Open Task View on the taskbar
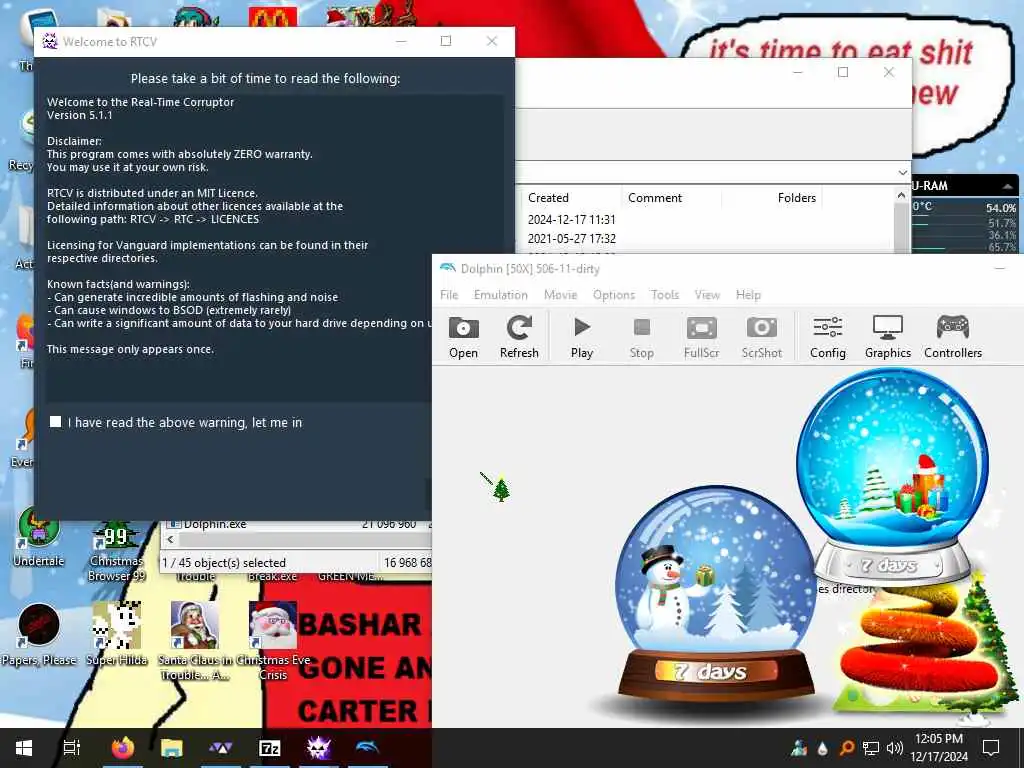The height and width of the screenshot is (768, 1024). pos(71,748)
